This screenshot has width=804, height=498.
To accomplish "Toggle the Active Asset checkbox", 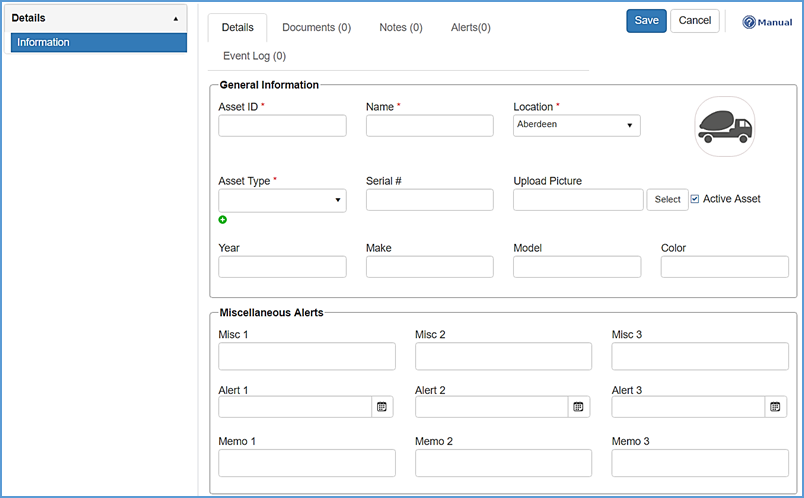I will point(695,199).
